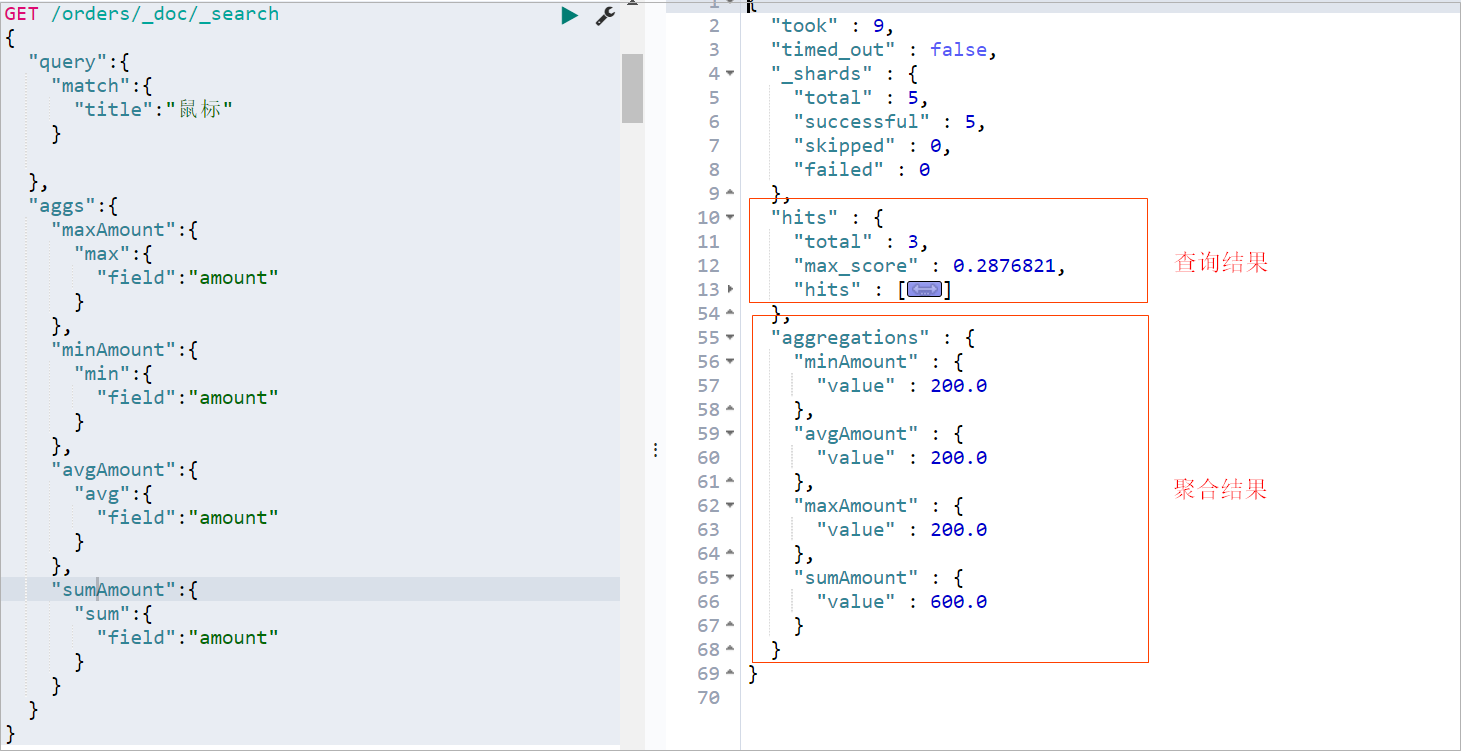Click the "successful" : 5 line
The width and height of the screenshot is (1461, 751).
(x=890, y=121)
